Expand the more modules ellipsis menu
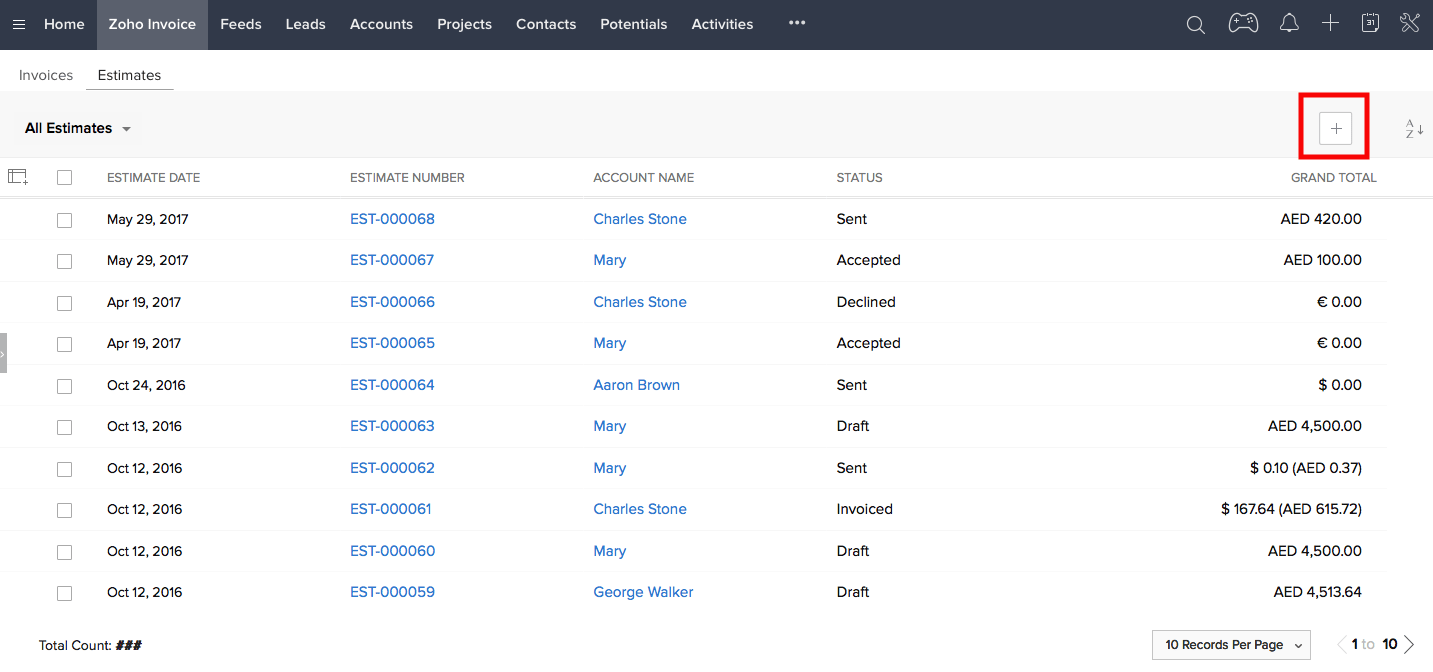The image size is (1433, 672). (x=796, y=24)
